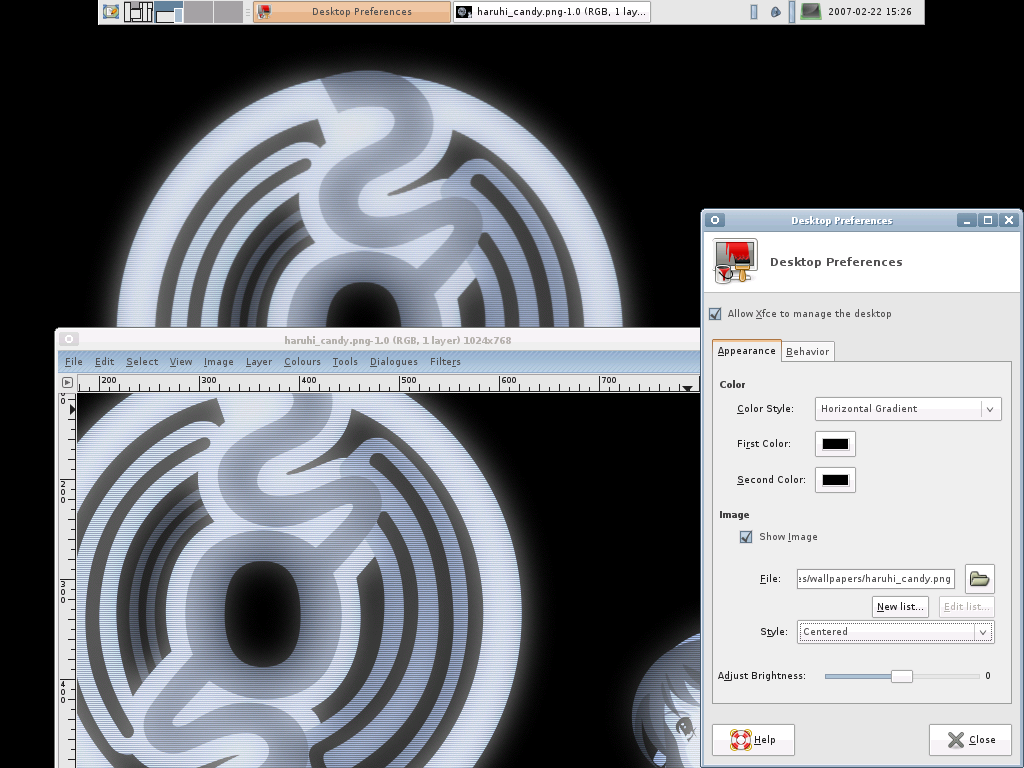
Task: Switch to fourth workspace in the pager
Action: [228, 12]
